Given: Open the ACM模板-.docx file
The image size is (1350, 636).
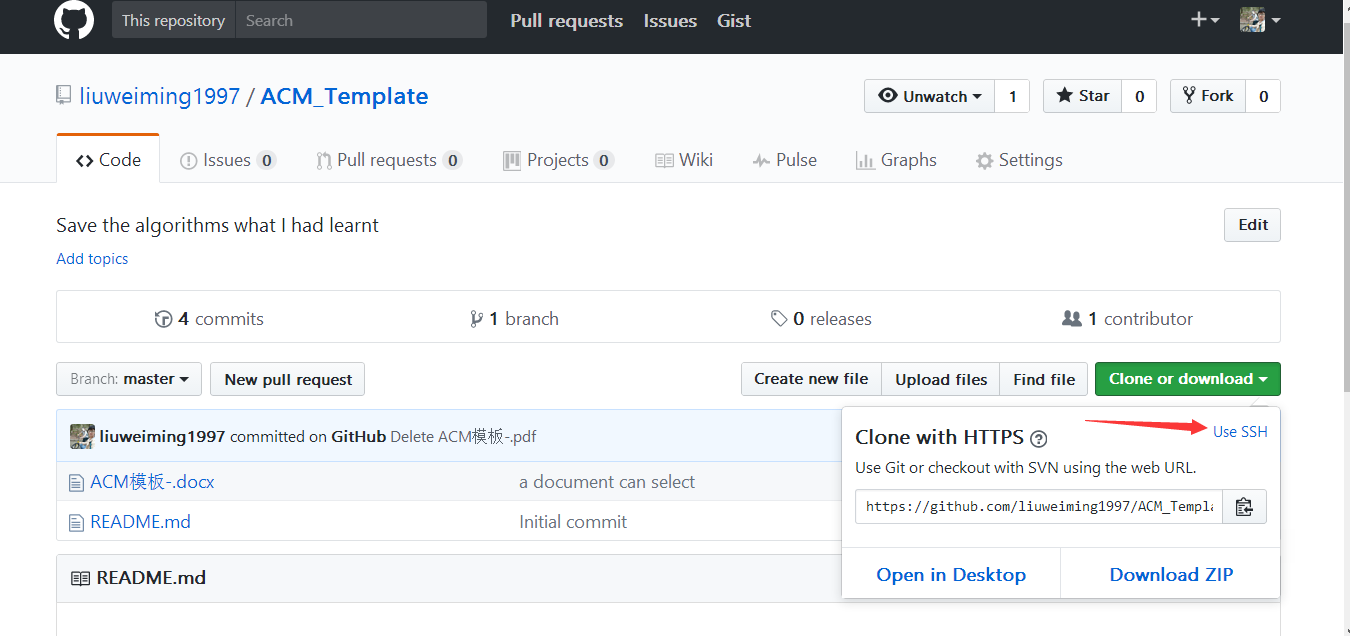Looking at the screenshot, I should [x=152, y=482].
